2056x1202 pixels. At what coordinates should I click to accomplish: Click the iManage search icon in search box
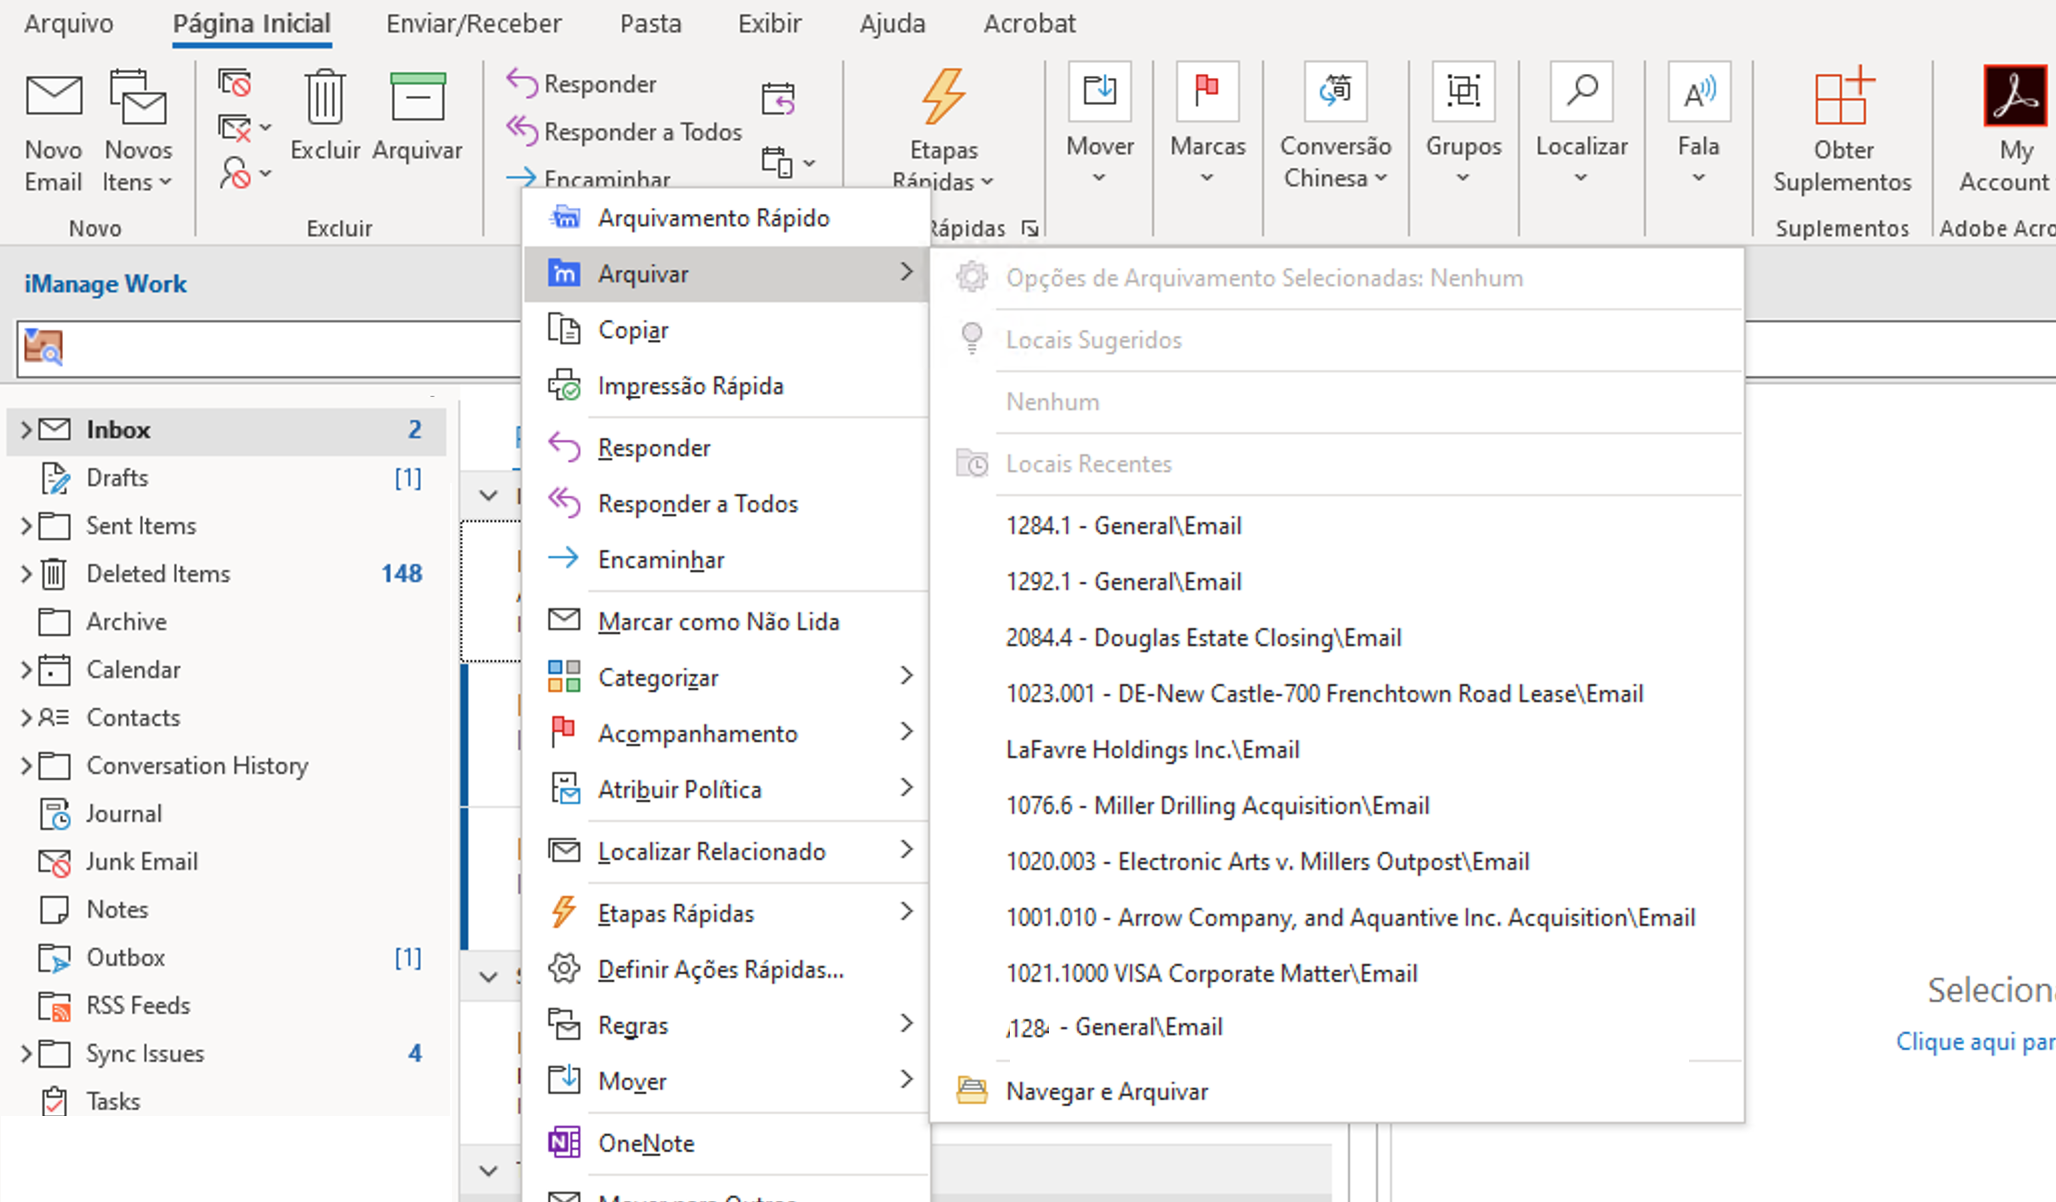pyautogui.click(x=43, y=348)
